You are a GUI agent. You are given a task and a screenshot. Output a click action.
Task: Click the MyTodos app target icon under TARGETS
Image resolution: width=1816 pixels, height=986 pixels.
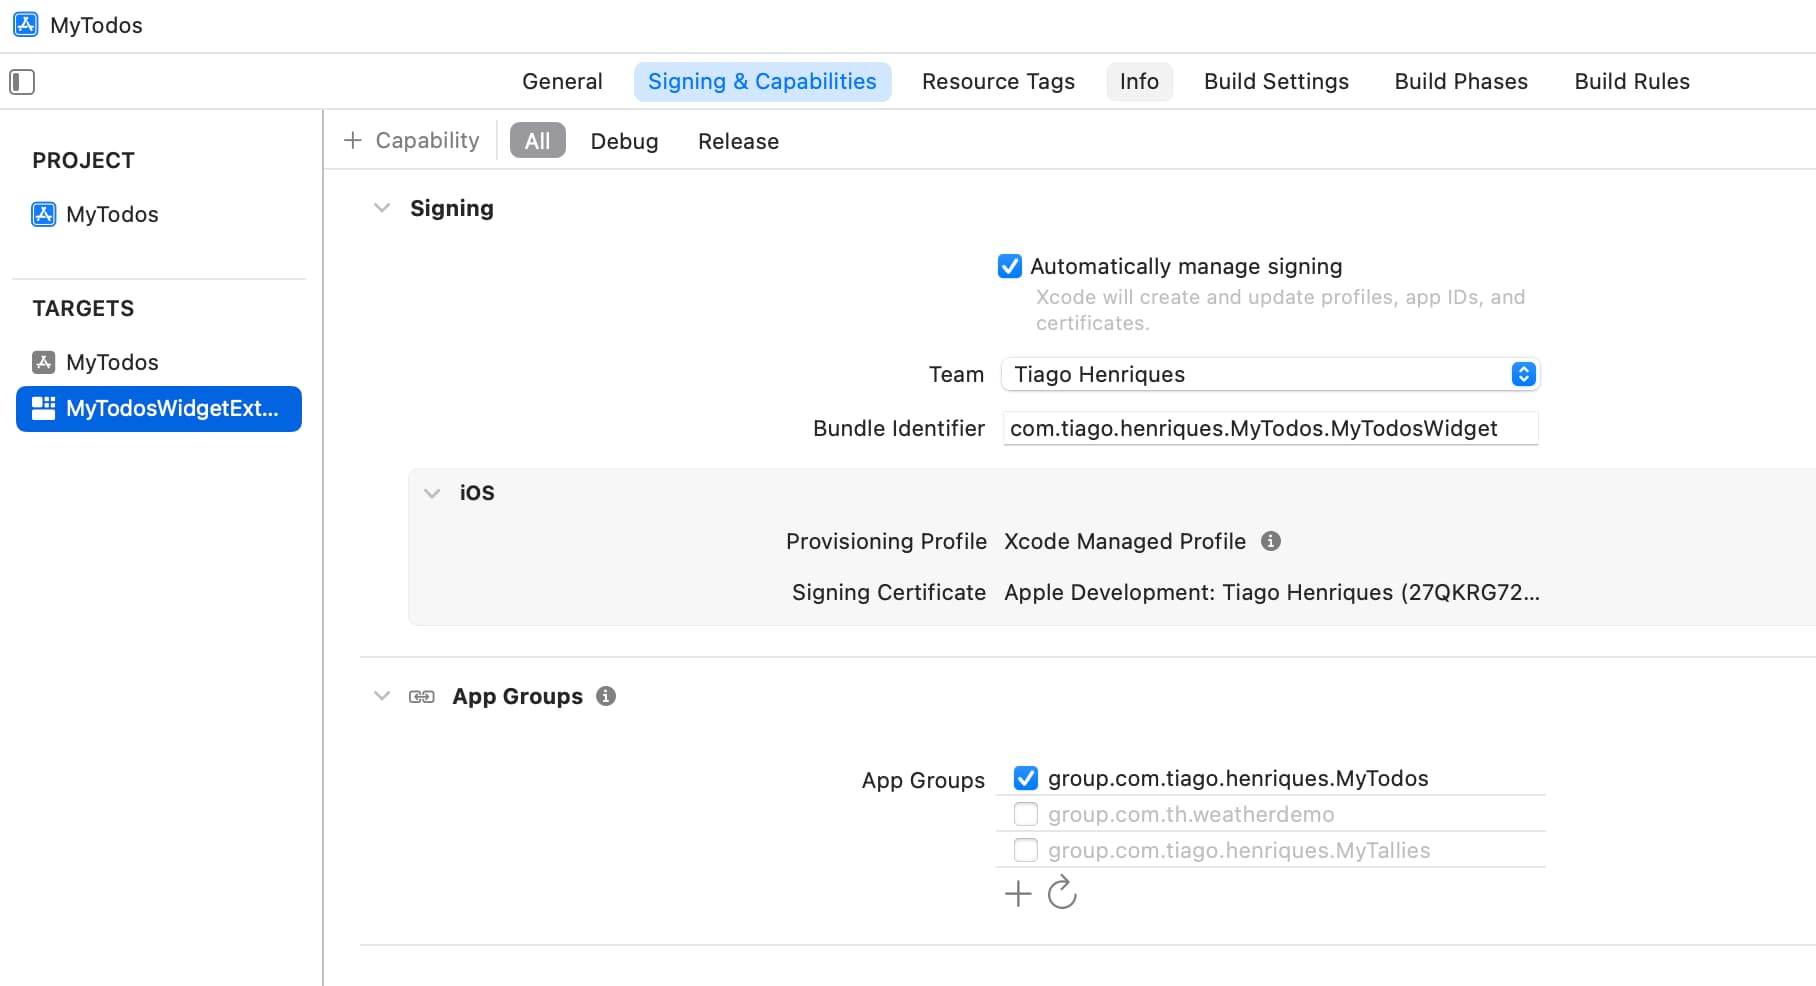coord(44,362)
